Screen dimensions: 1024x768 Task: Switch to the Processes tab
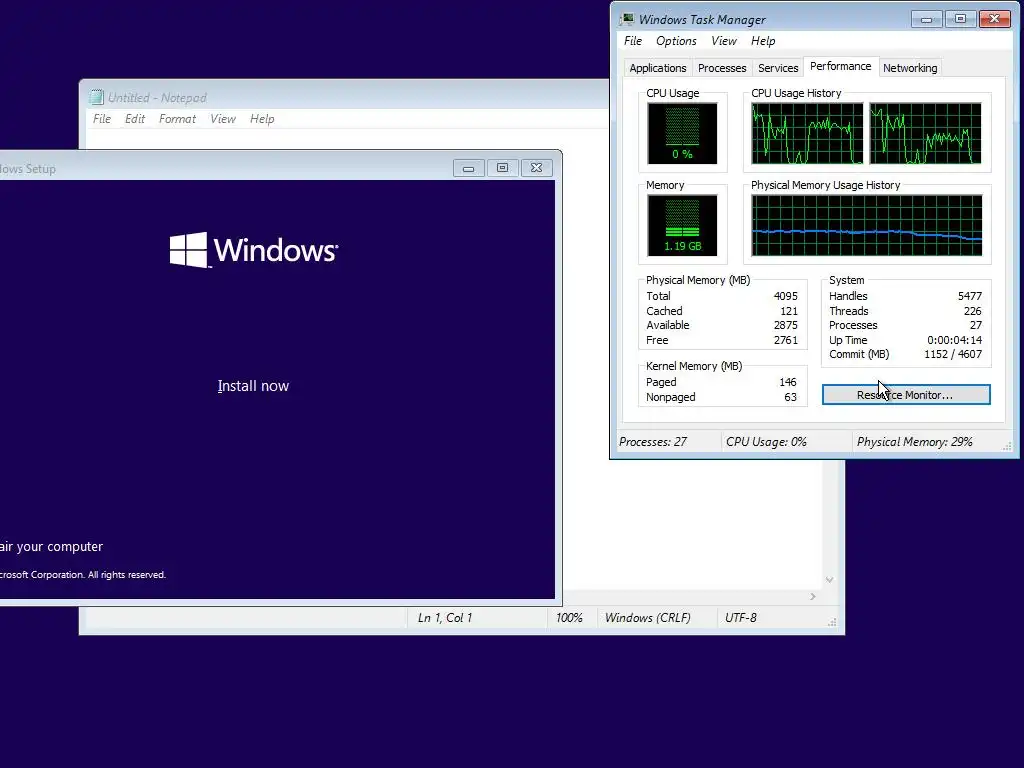point(722,68)
